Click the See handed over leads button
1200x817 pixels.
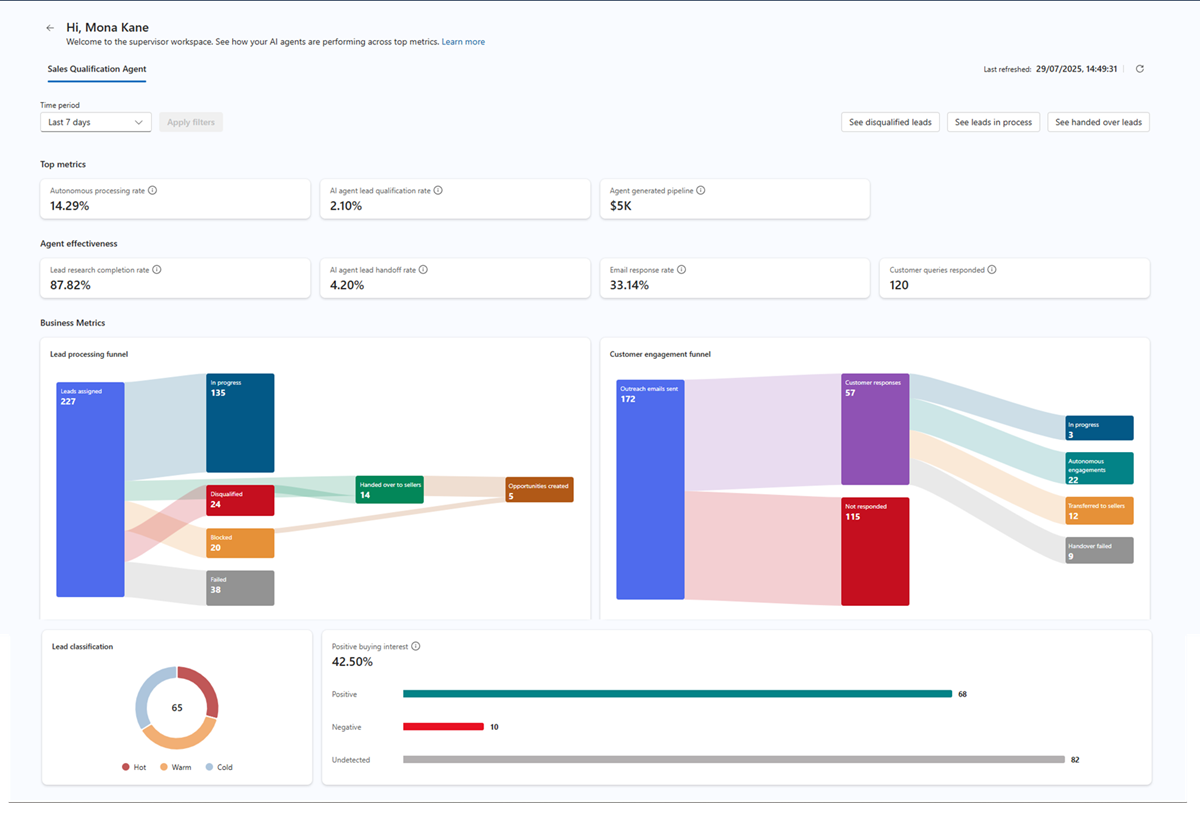click(1098, 122)
